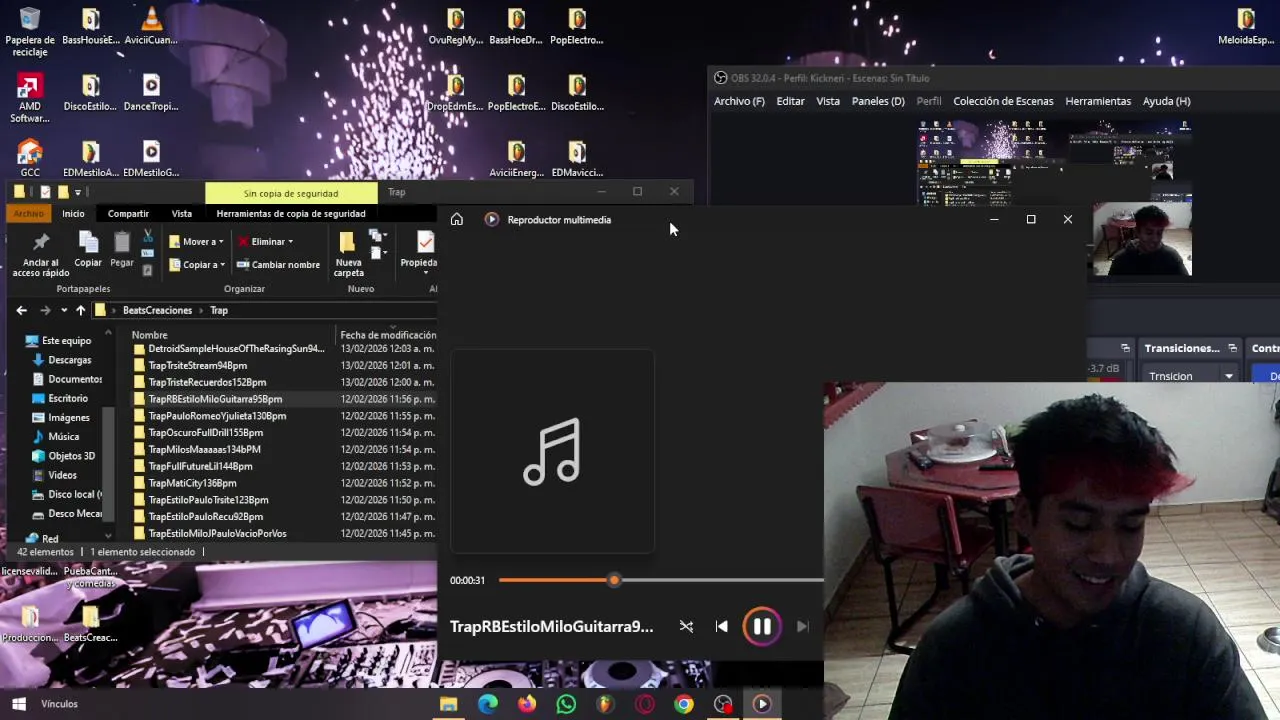Click the media player seek slider handle
The image size is (1280, 720).
click(614, 580)
